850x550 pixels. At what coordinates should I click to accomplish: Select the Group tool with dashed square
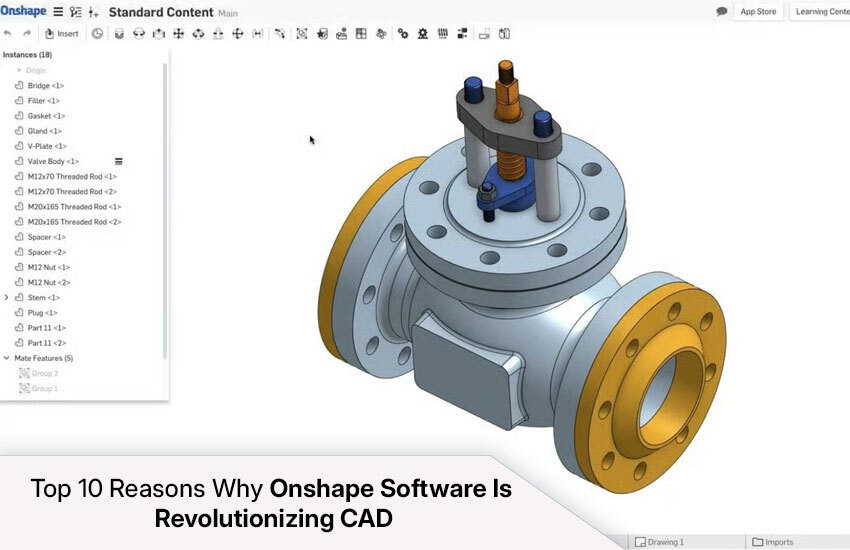coord(302,34)
